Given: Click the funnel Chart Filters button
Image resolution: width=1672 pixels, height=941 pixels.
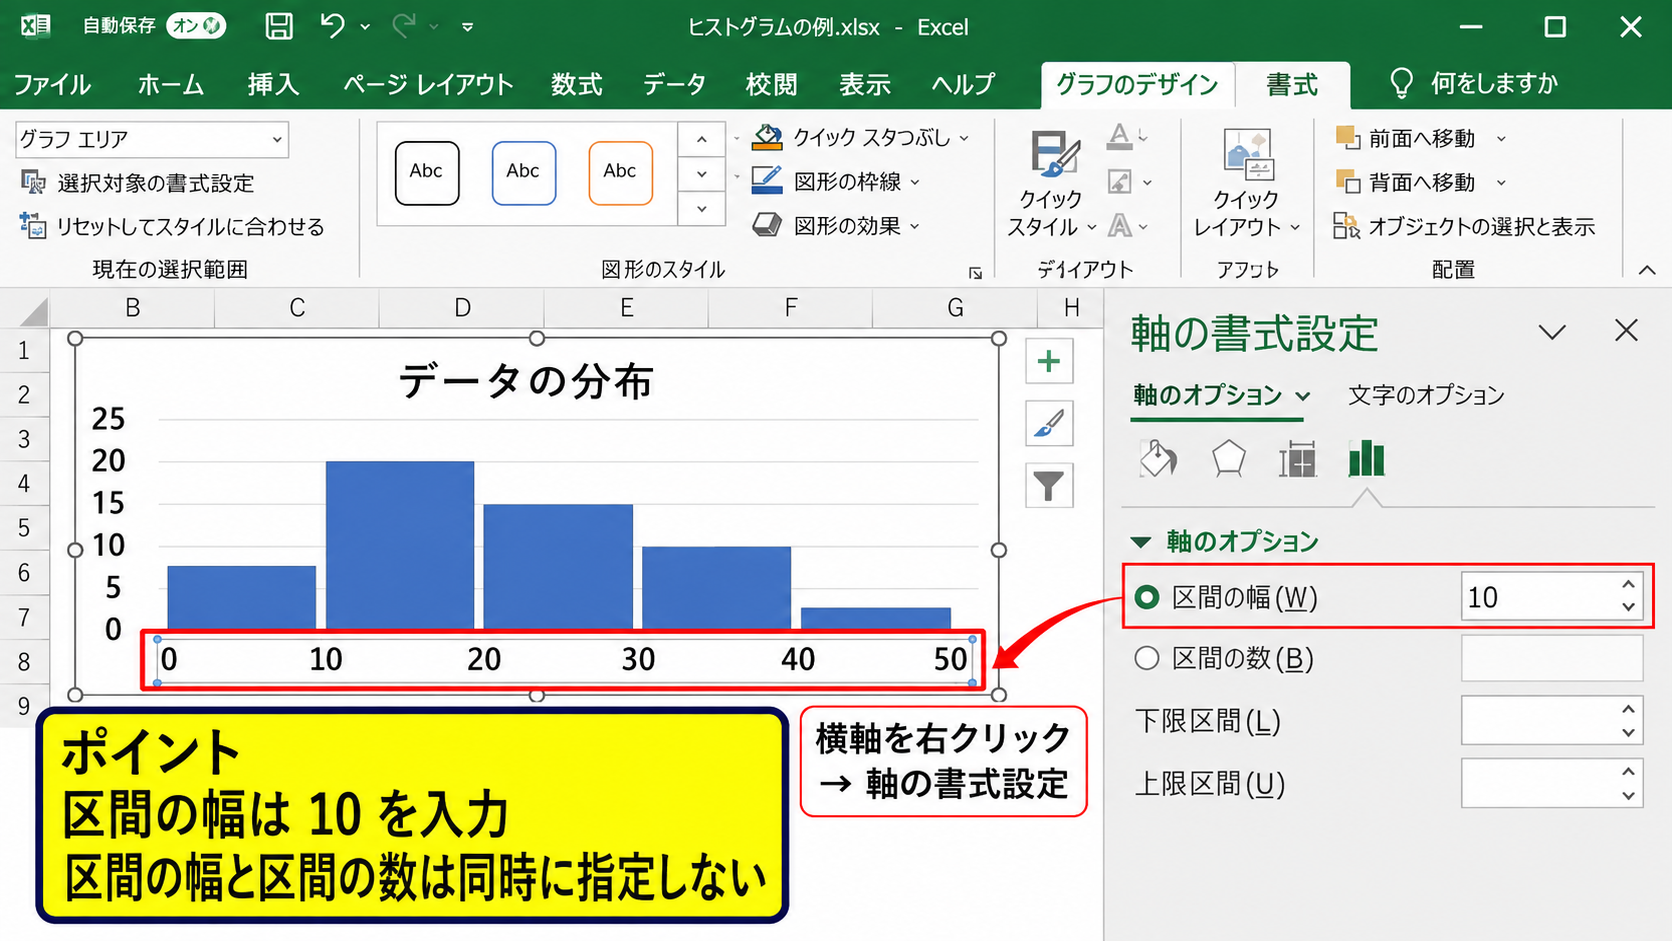Looking at the screenshot, I should (1049, 486).
